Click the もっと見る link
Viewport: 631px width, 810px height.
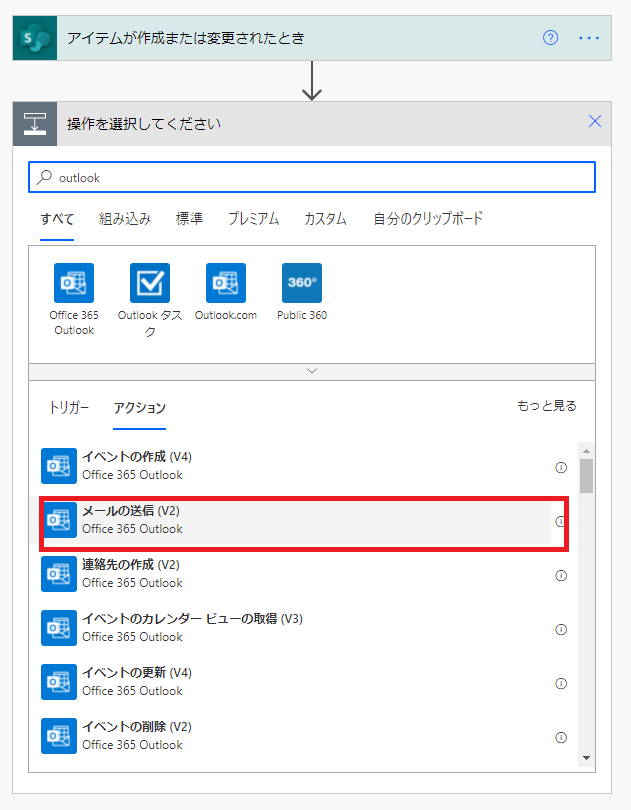click(x=547, y=406)
